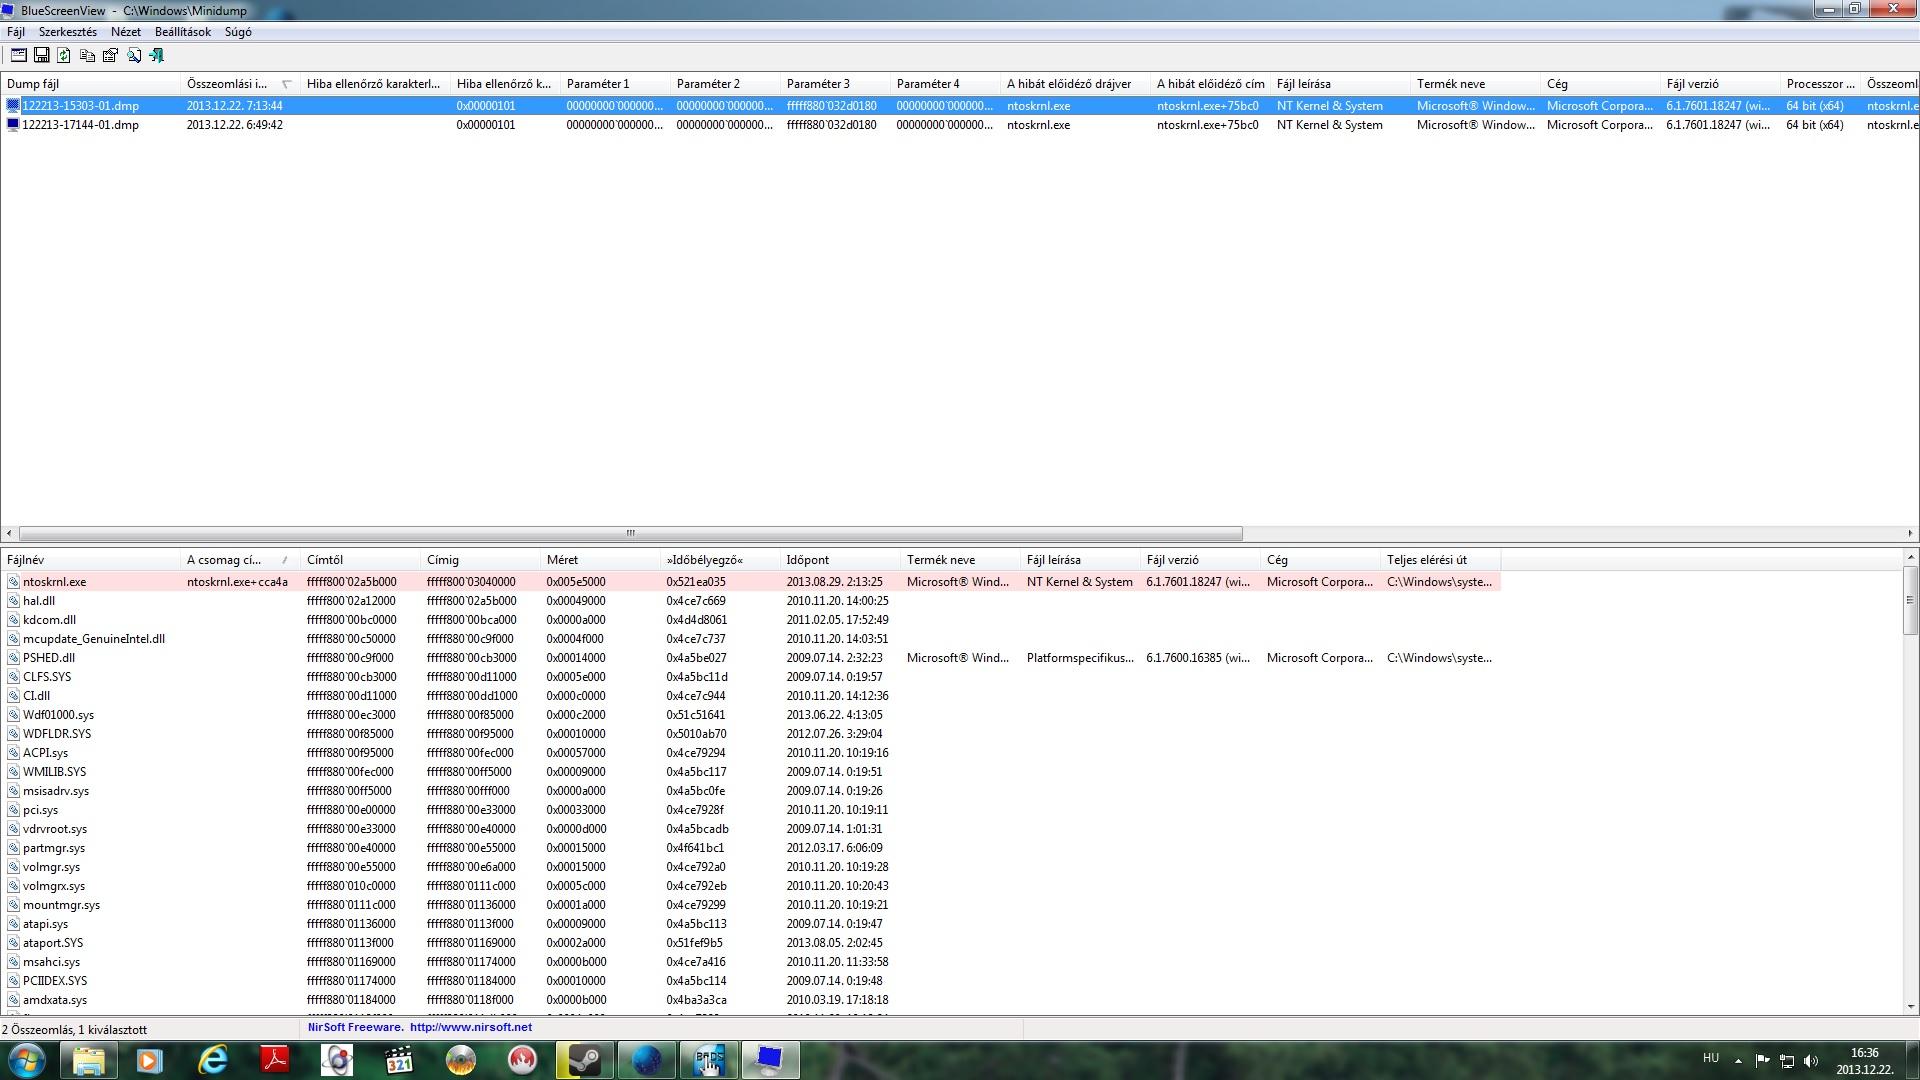1920x1080 pixels.
Task: Sort by Összeomlási idő column header
Action: (240, 84)
